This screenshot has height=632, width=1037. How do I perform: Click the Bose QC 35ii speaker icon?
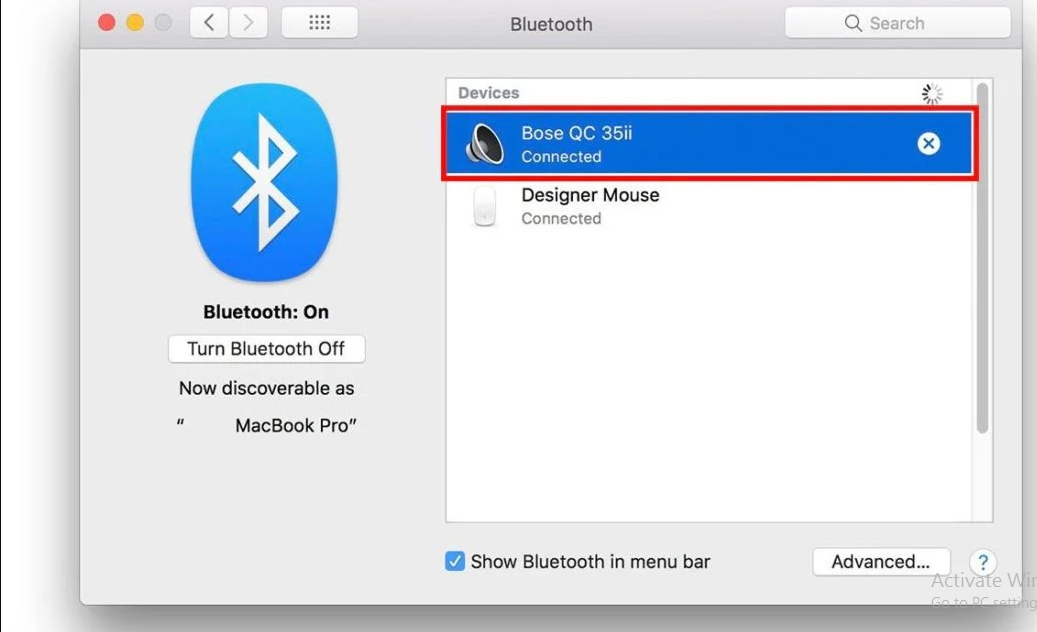(485, 143)
